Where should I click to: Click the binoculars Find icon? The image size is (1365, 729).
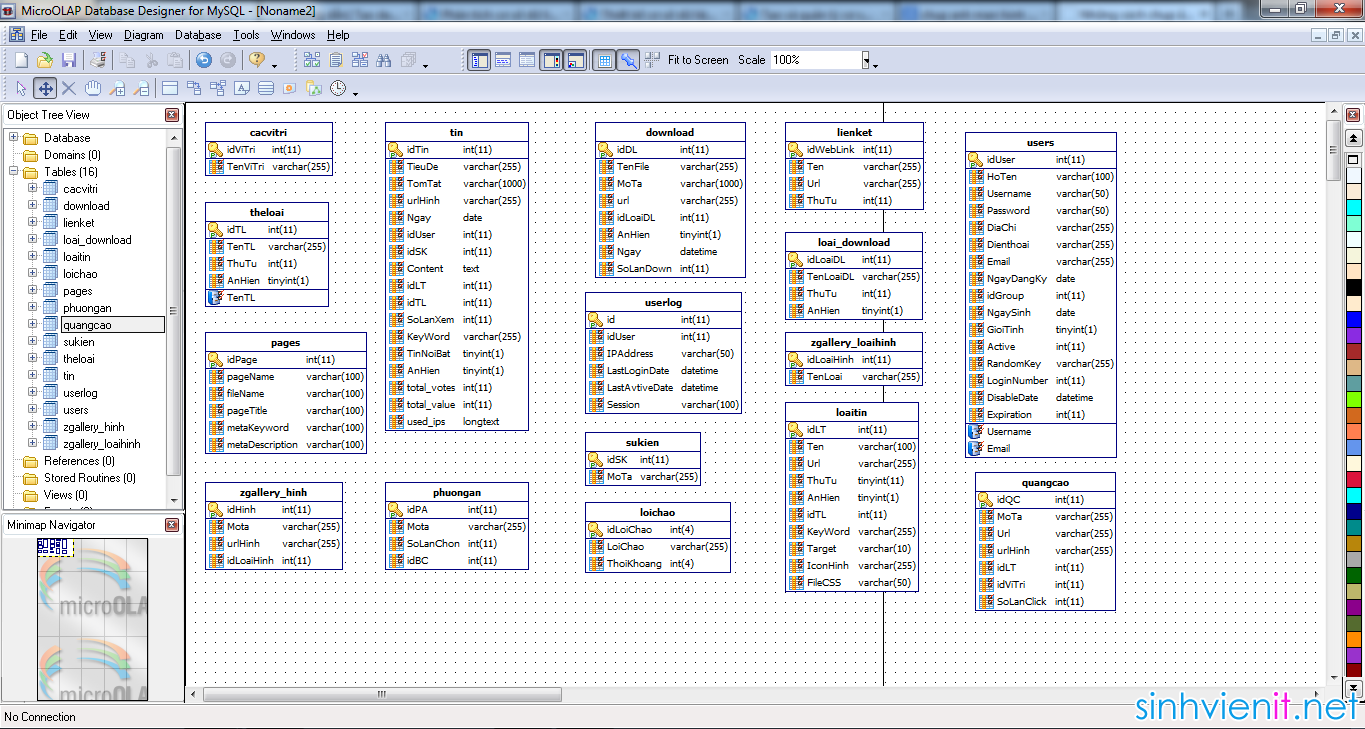pyautogui.click(x=384, y=60)
